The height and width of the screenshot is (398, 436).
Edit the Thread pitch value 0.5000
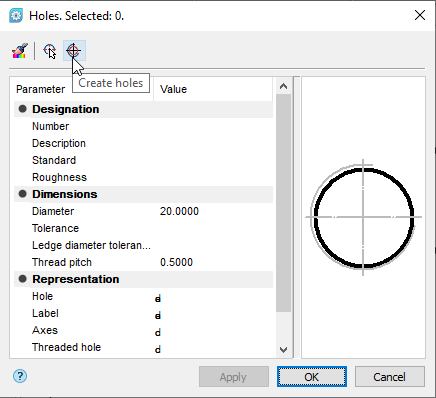(x=176, y=262)
